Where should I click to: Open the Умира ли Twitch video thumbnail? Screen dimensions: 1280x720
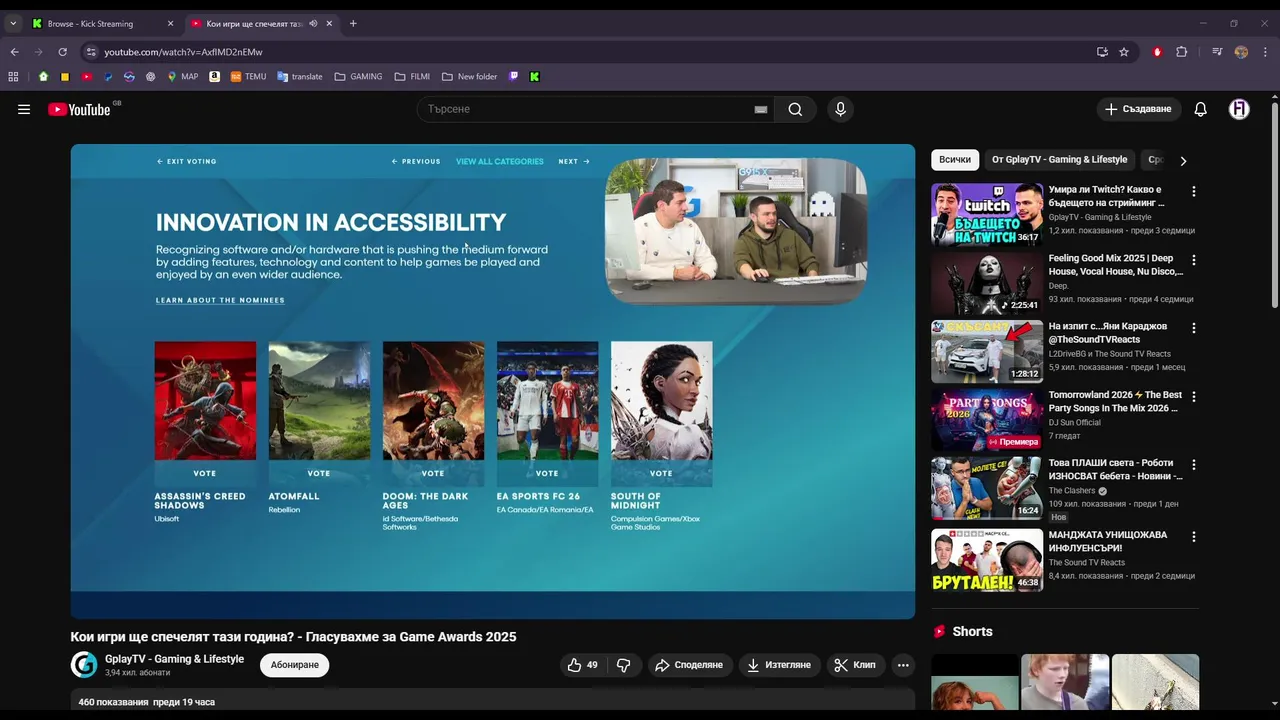click(987, 214)
